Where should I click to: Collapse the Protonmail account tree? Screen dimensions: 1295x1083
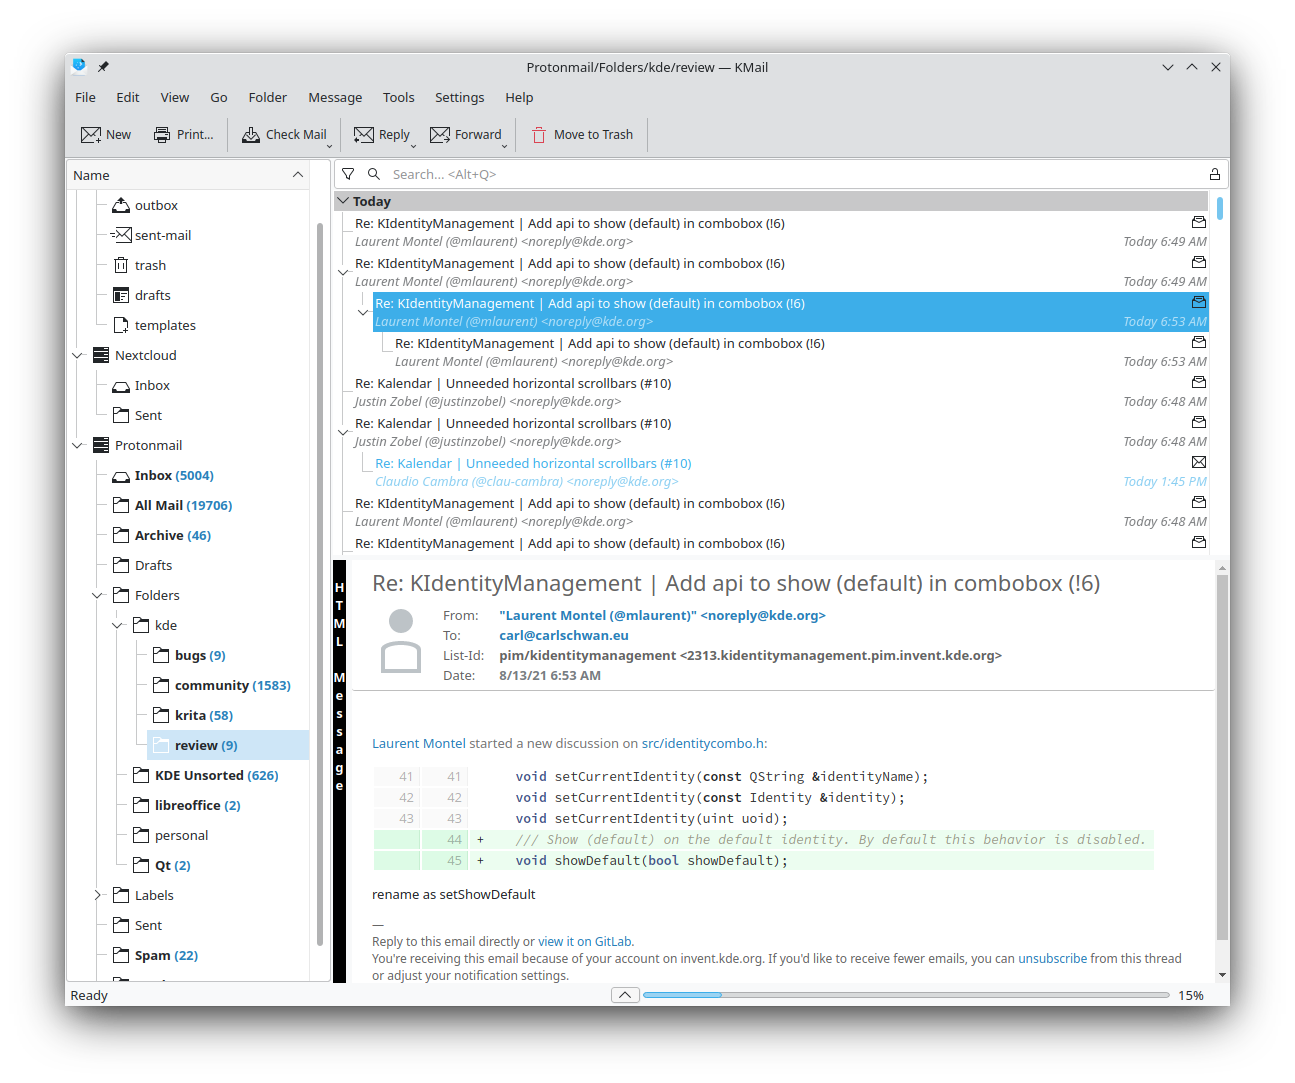[x=78, y=445]
